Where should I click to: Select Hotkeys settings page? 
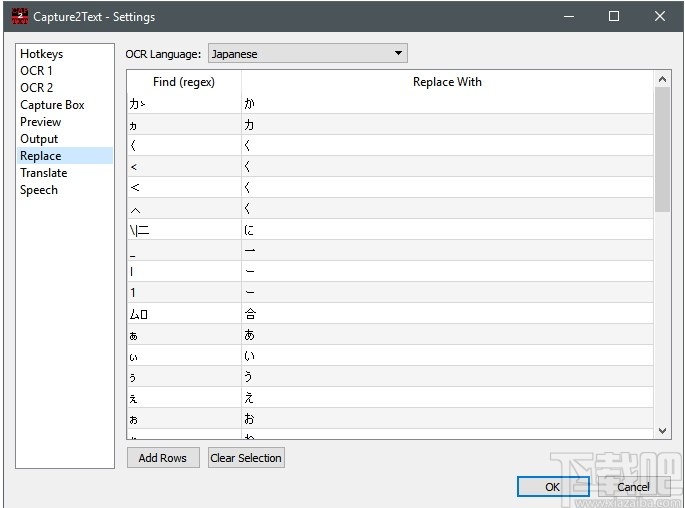coord(41,54)
